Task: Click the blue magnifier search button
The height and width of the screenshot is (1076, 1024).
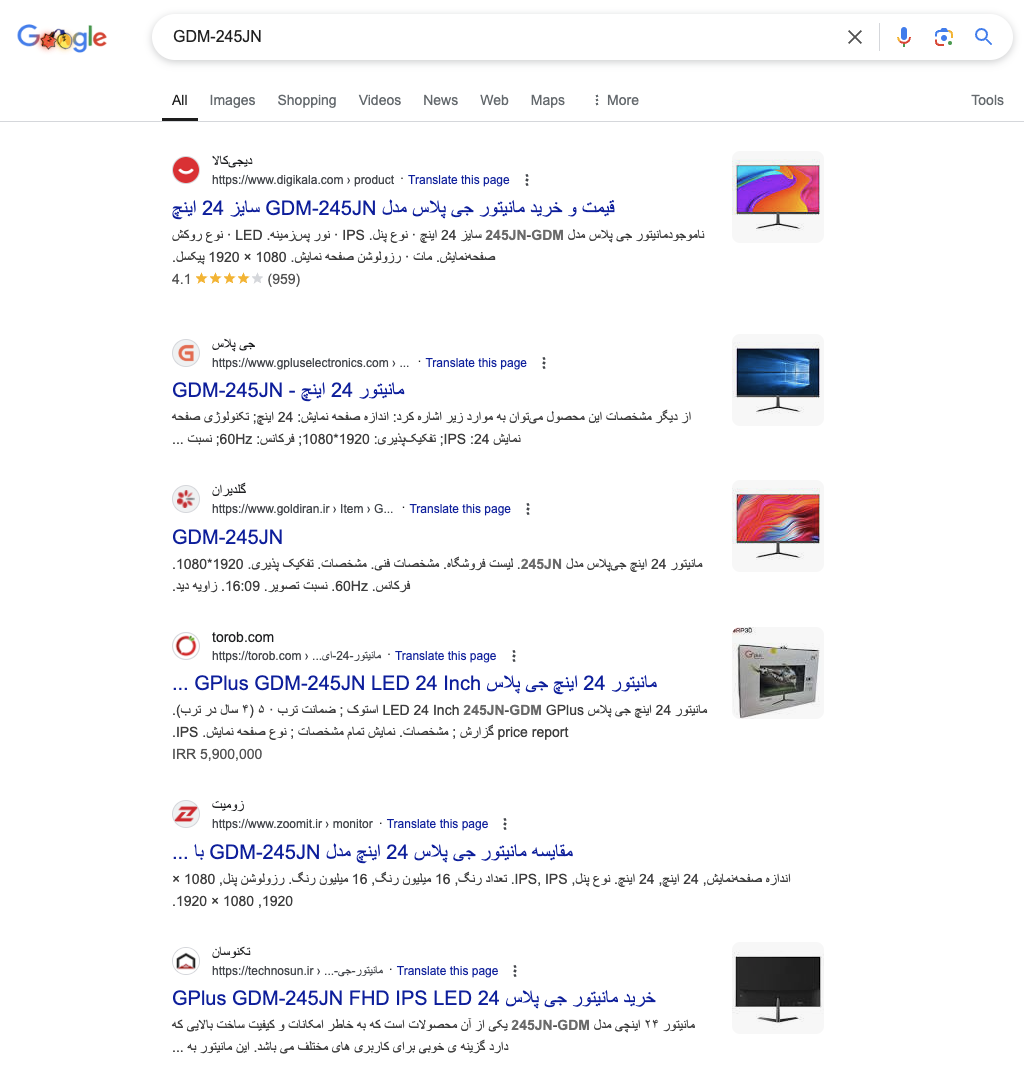Action: [984, 37]
